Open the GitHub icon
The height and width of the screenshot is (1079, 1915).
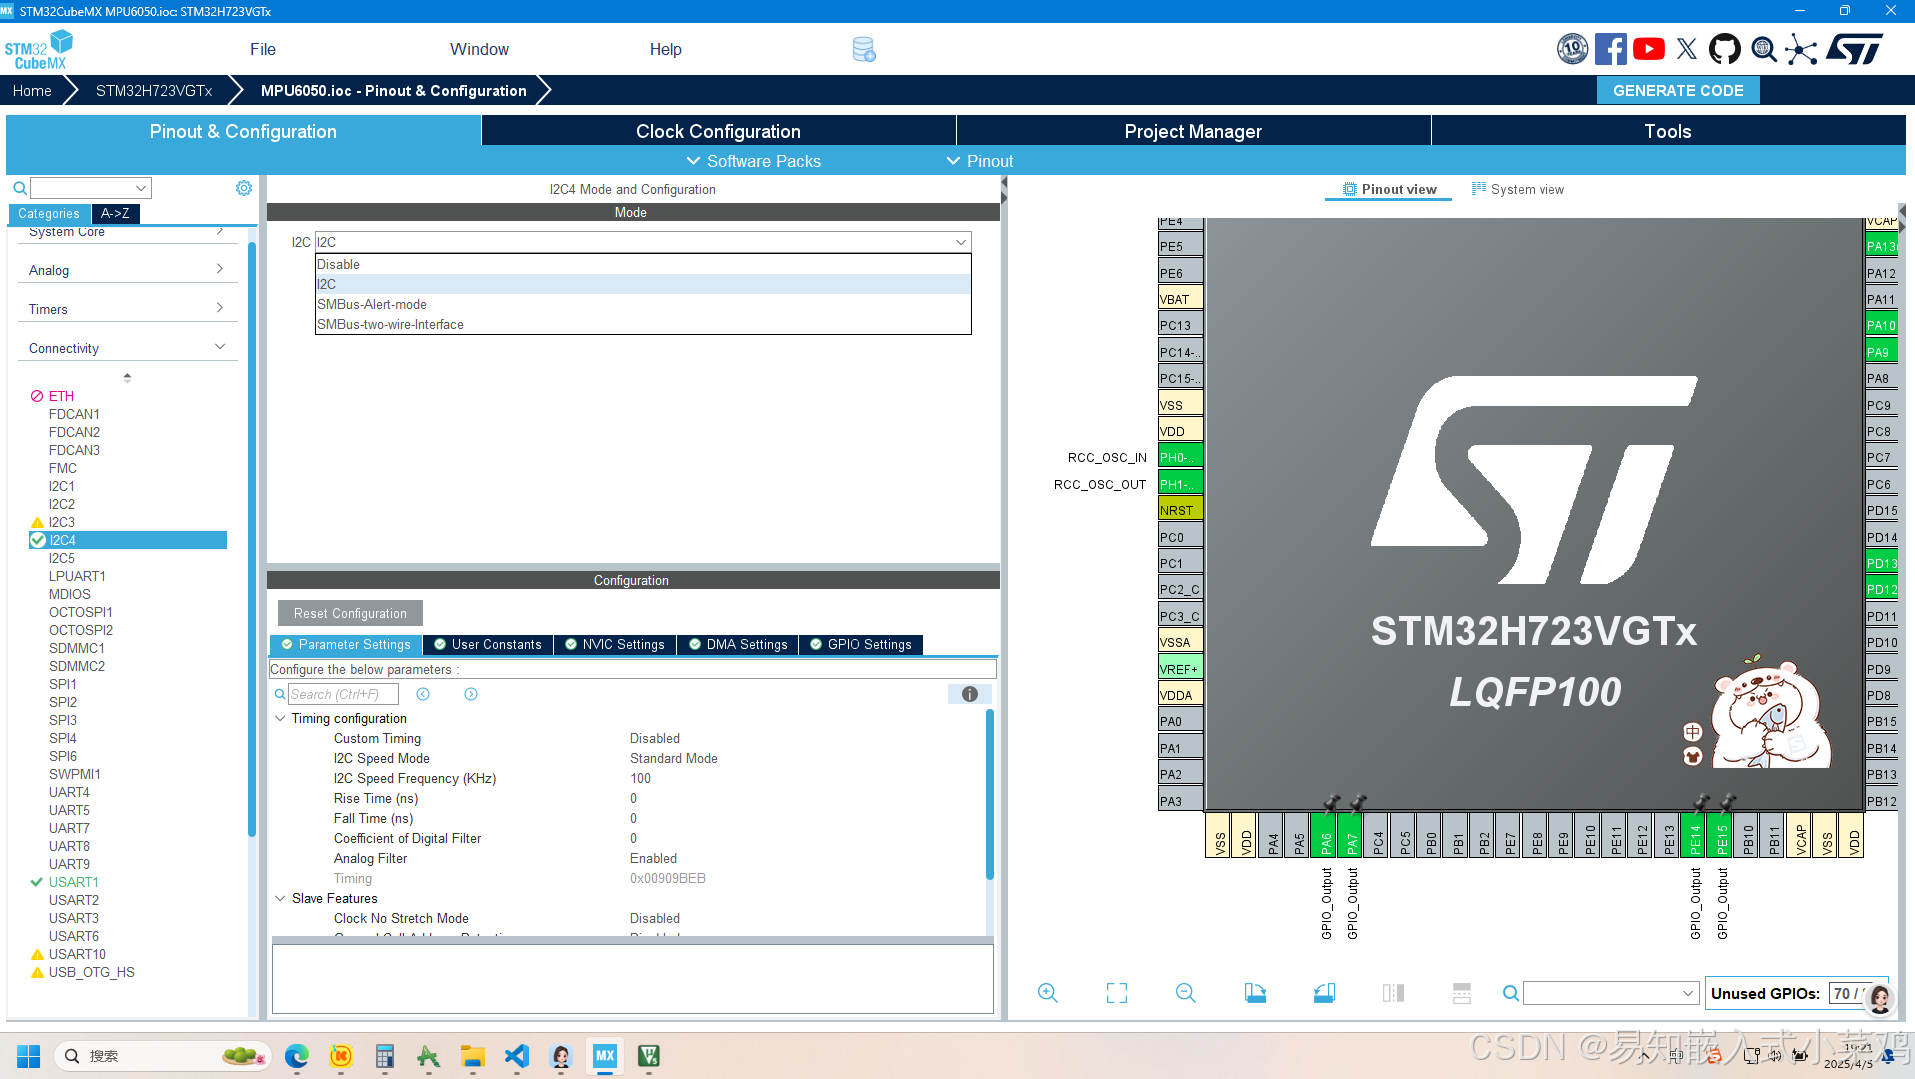tap(1725, 49)
